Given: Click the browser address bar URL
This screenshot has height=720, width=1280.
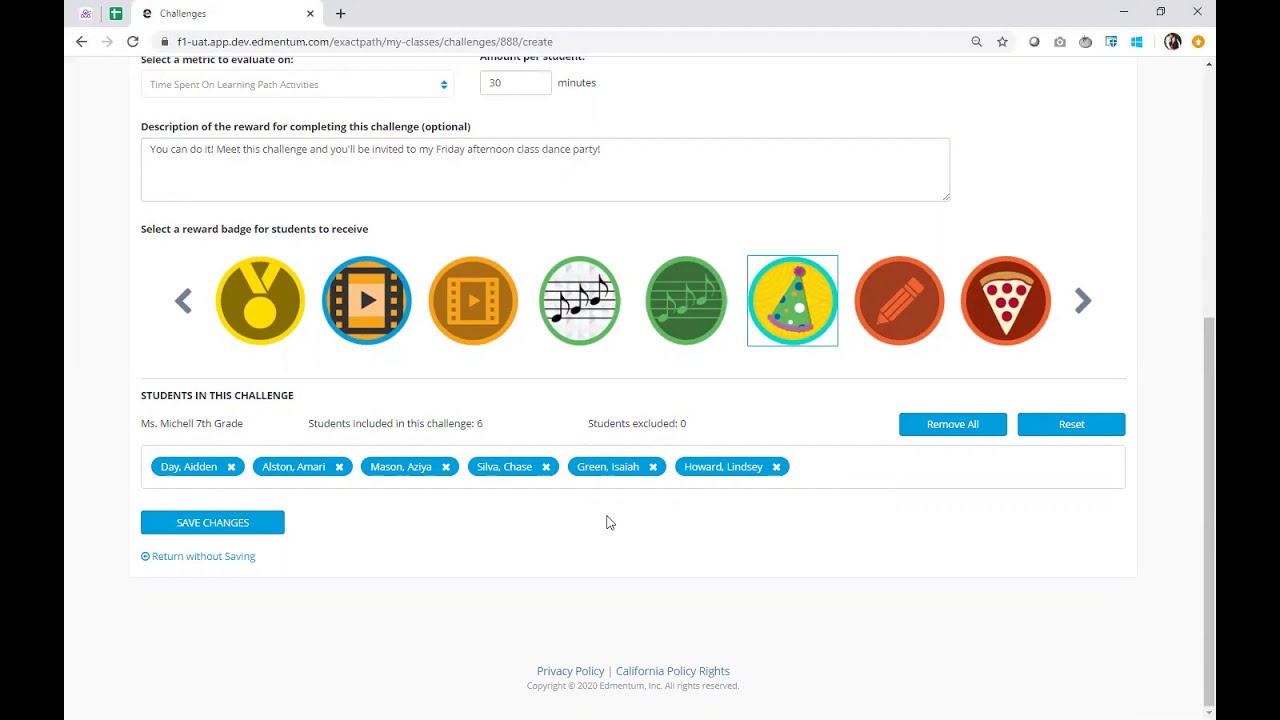Looking at the screenshot, I should pos(365,42).
